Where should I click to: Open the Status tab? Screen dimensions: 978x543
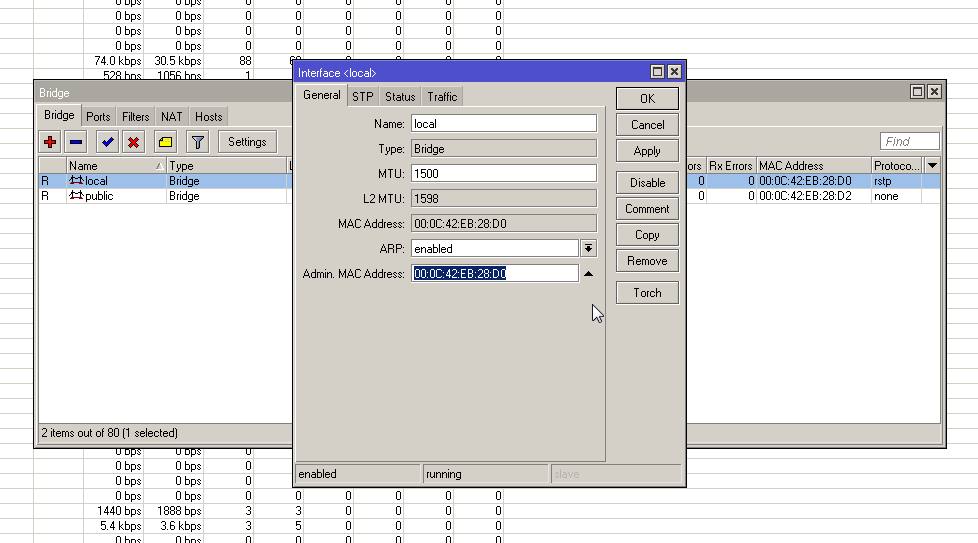click(400, 97)
